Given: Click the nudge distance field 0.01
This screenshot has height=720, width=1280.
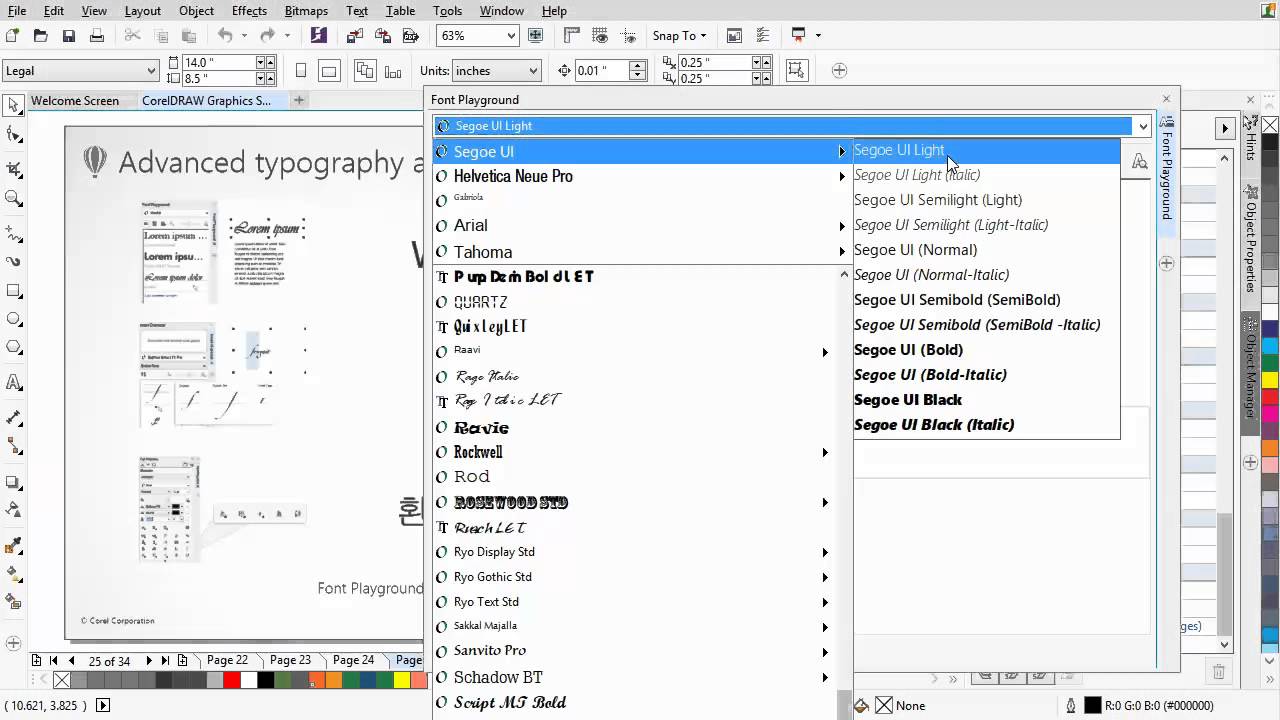Looking at the screenshot, I should pos(601,71).
